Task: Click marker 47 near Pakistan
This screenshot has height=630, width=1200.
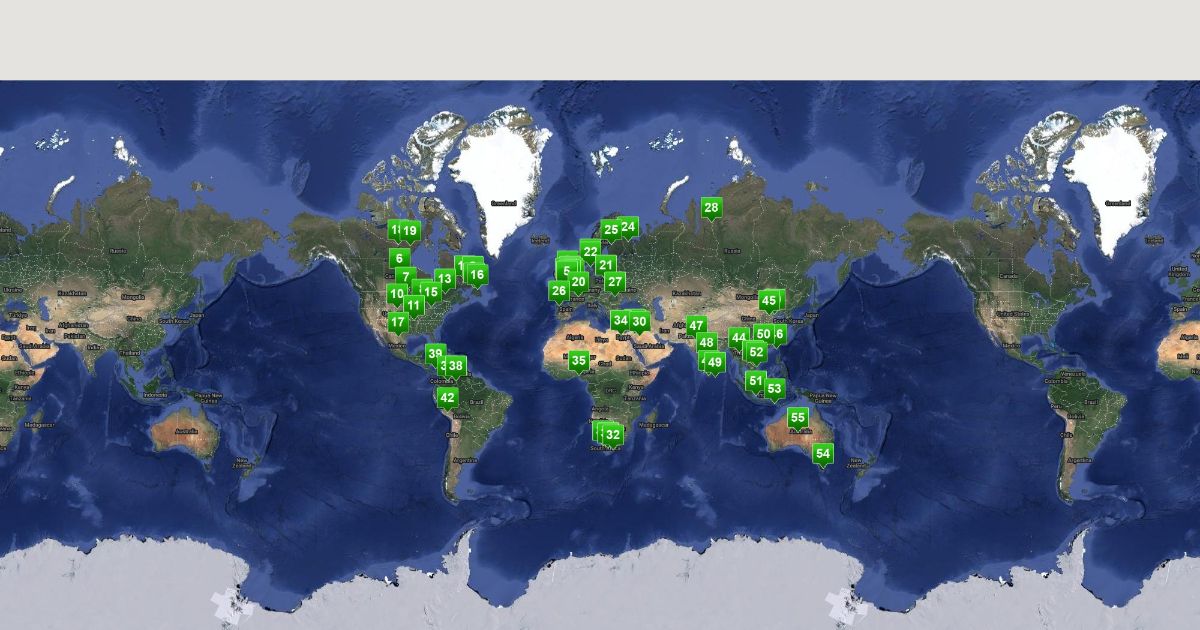Action: 696,326
